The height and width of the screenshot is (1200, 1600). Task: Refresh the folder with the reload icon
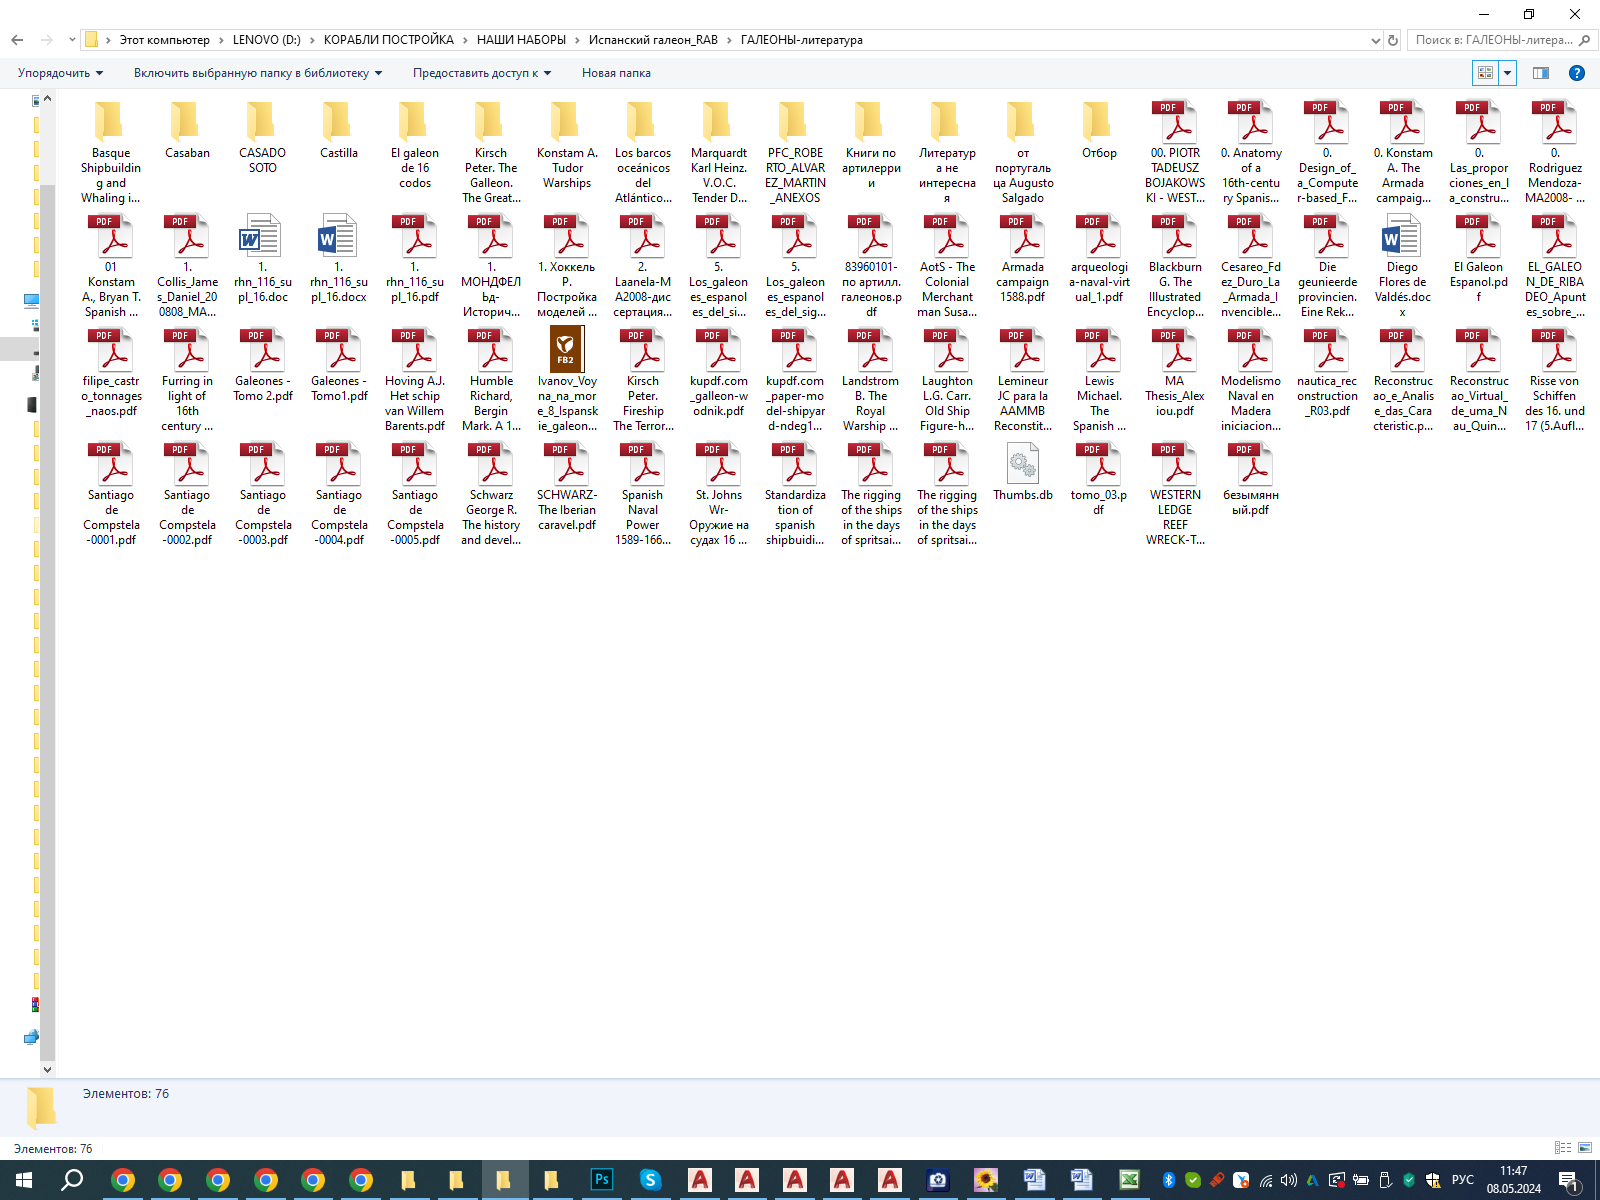point(1393,40)
